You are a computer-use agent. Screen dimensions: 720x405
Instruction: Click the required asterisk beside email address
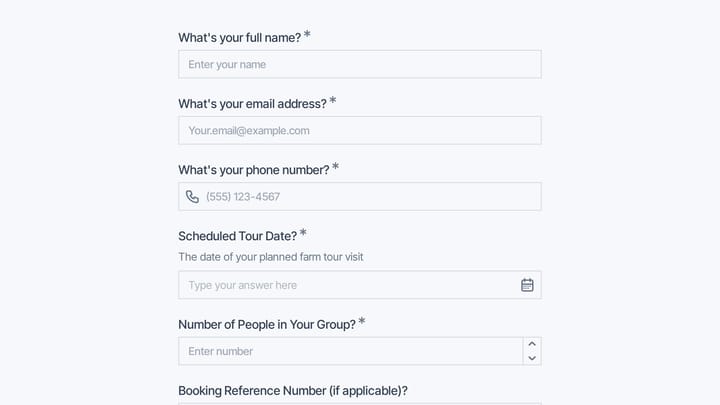point(333,100)
